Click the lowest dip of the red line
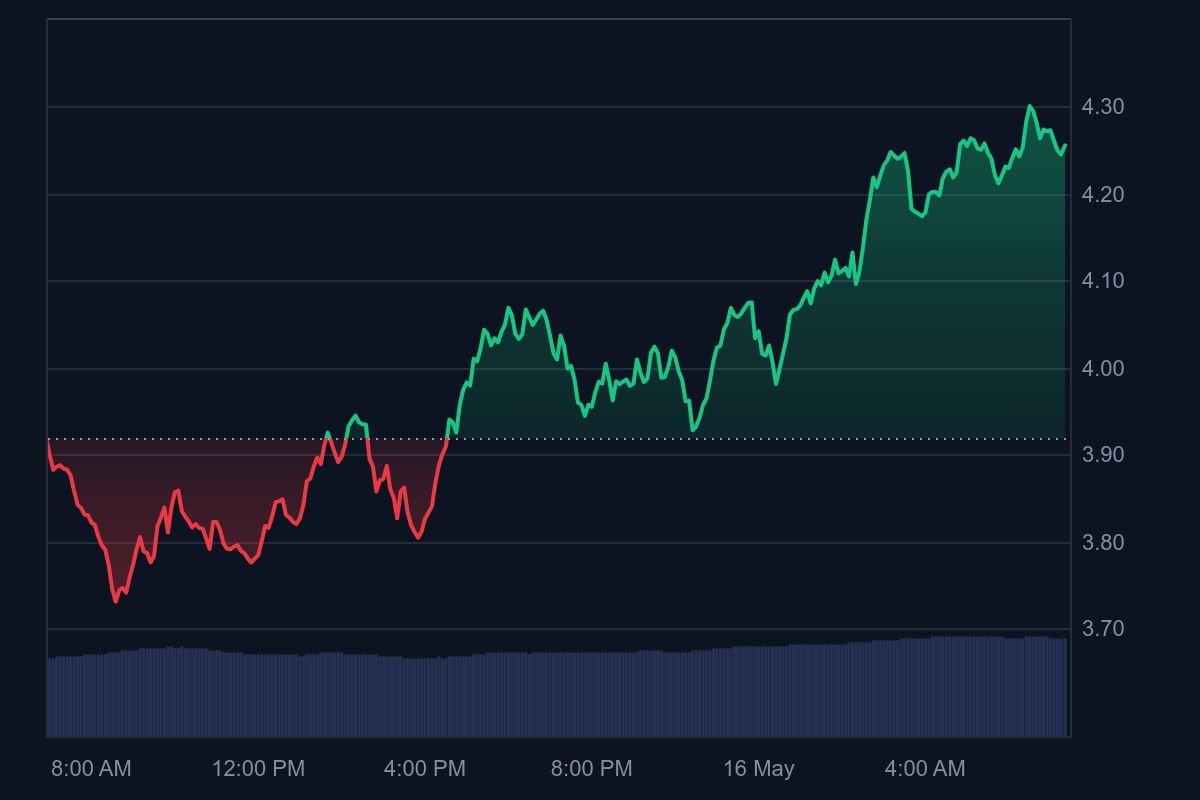Screen dimensions: 1200x800 click(x=116, y=601)
